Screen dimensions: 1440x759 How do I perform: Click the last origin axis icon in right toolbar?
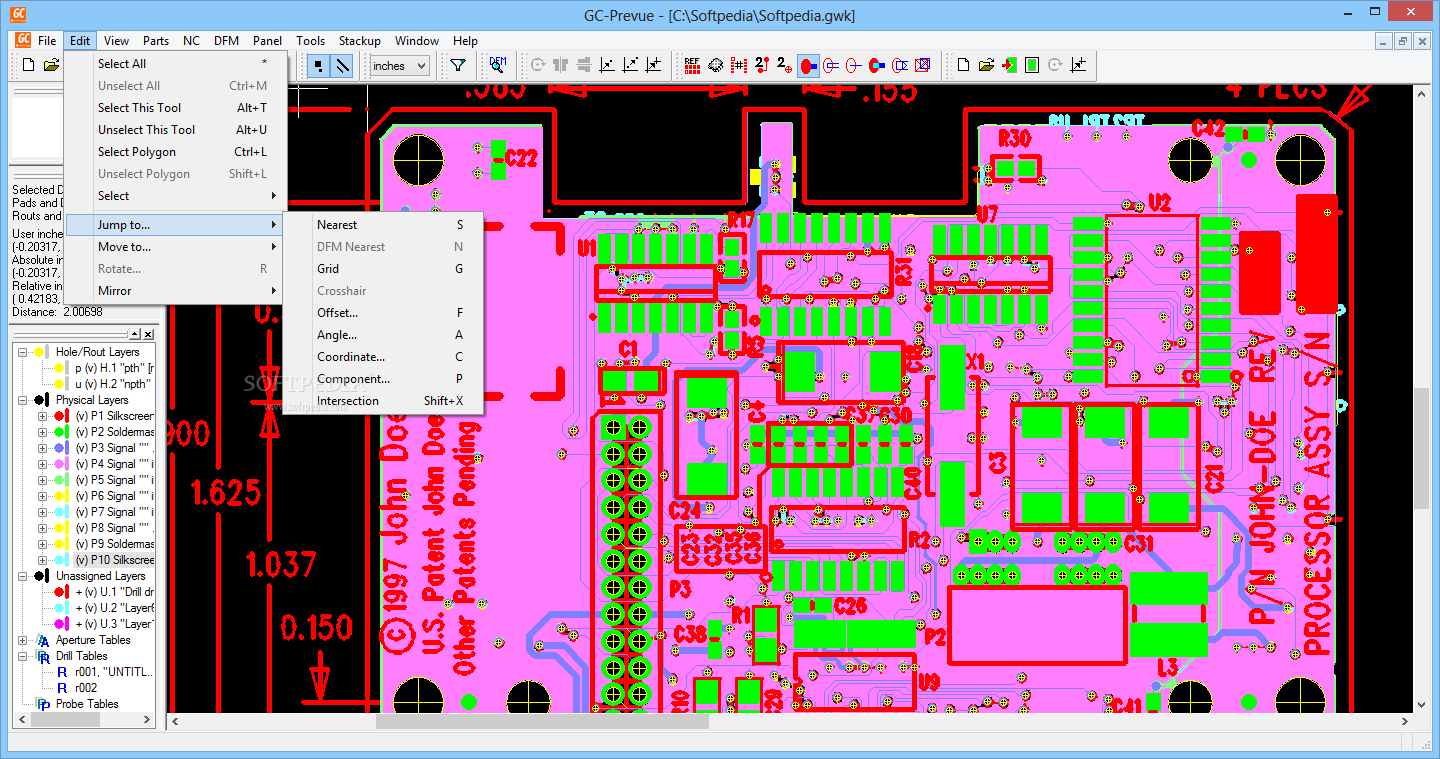(1078, 65)
